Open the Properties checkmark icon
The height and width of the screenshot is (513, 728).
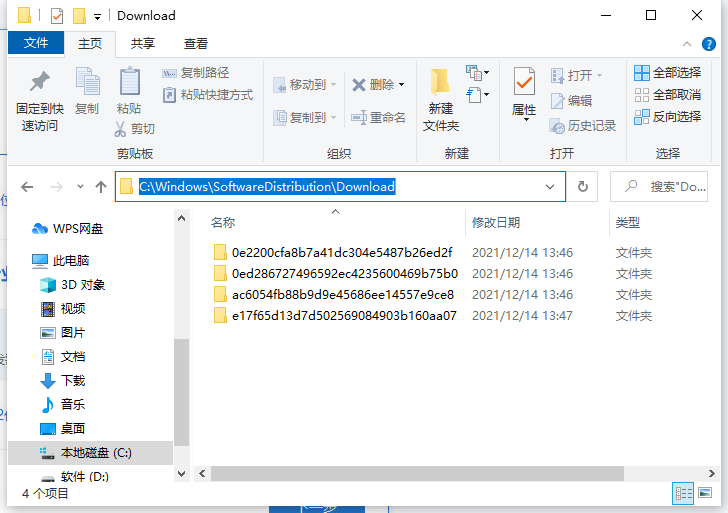click(x=524, y=81)
